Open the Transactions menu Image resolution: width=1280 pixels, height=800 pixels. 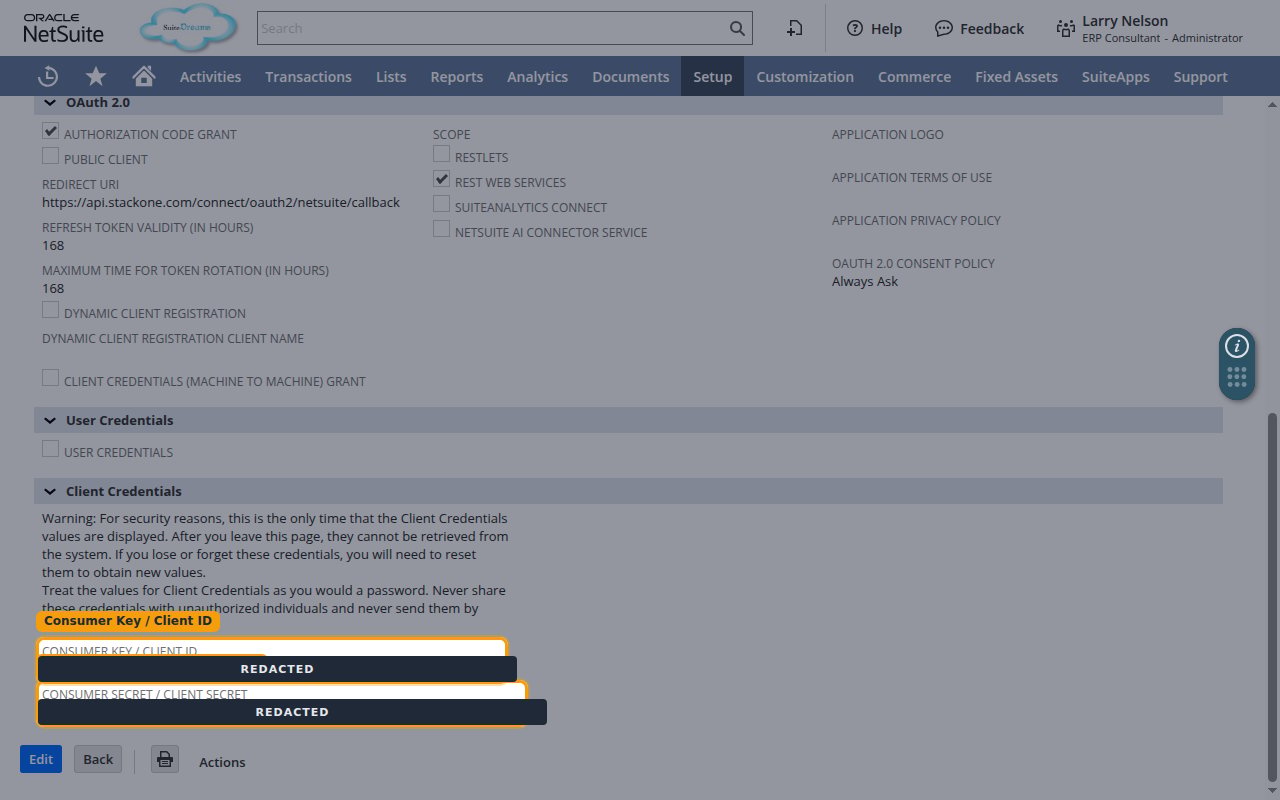tap(308, 76)
